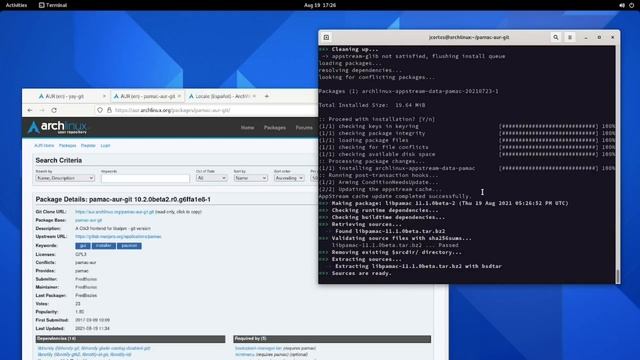The image size is (640, 360).
Task: Click the 'Package Details' heading text
Action: point(123,199)
